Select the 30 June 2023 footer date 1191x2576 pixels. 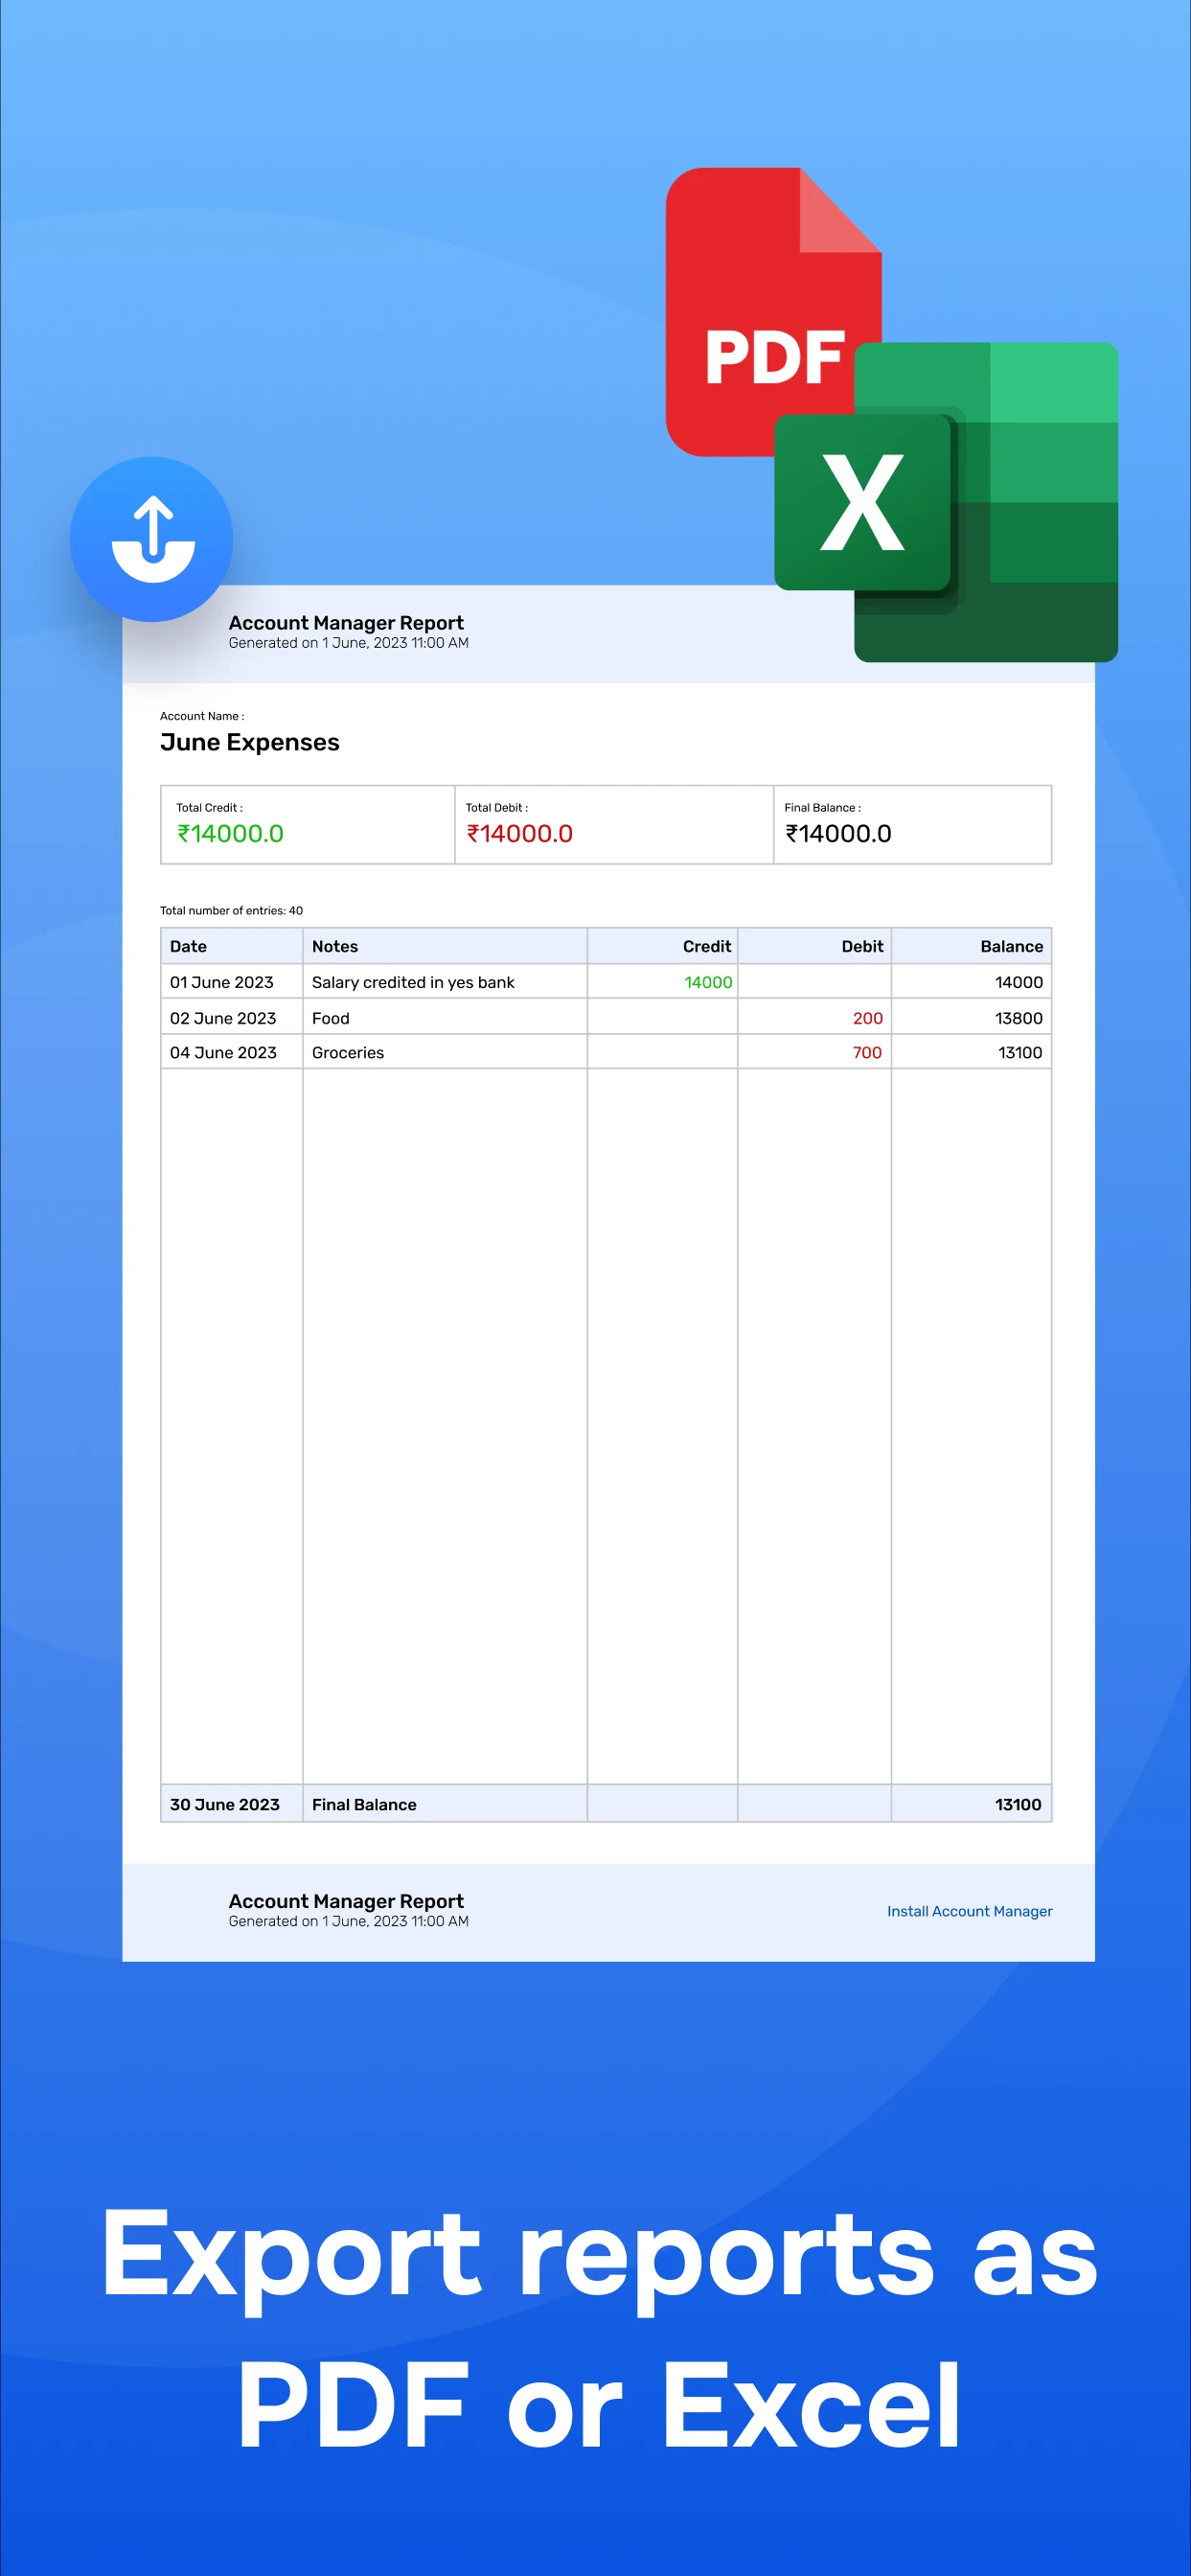pyautogui.click(x=224, y=1804)
